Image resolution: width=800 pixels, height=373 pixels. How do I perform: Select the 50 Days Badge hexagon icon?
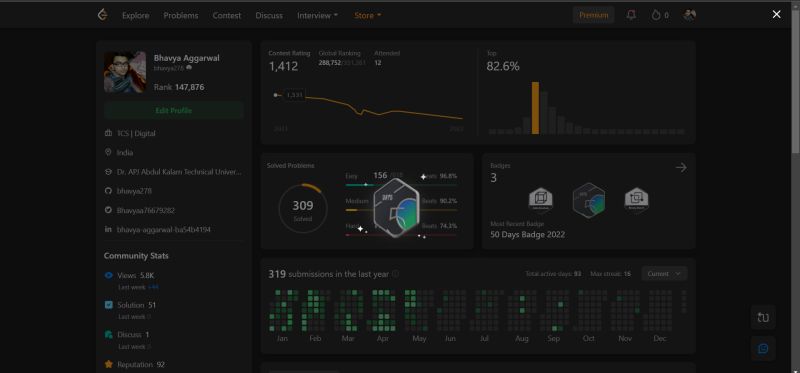(589, 201)
